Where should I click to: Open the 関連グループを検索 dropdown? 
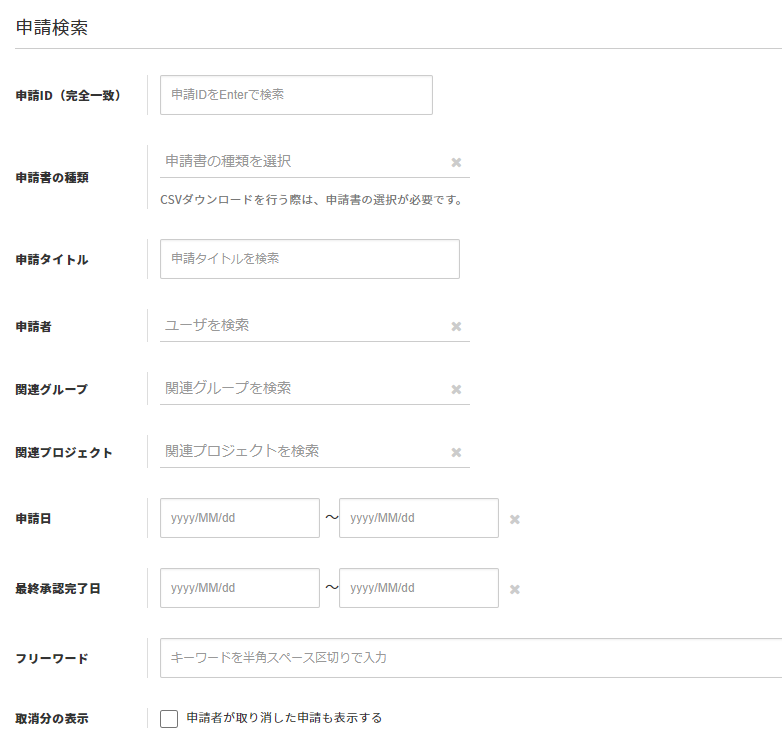click(300, 388)
